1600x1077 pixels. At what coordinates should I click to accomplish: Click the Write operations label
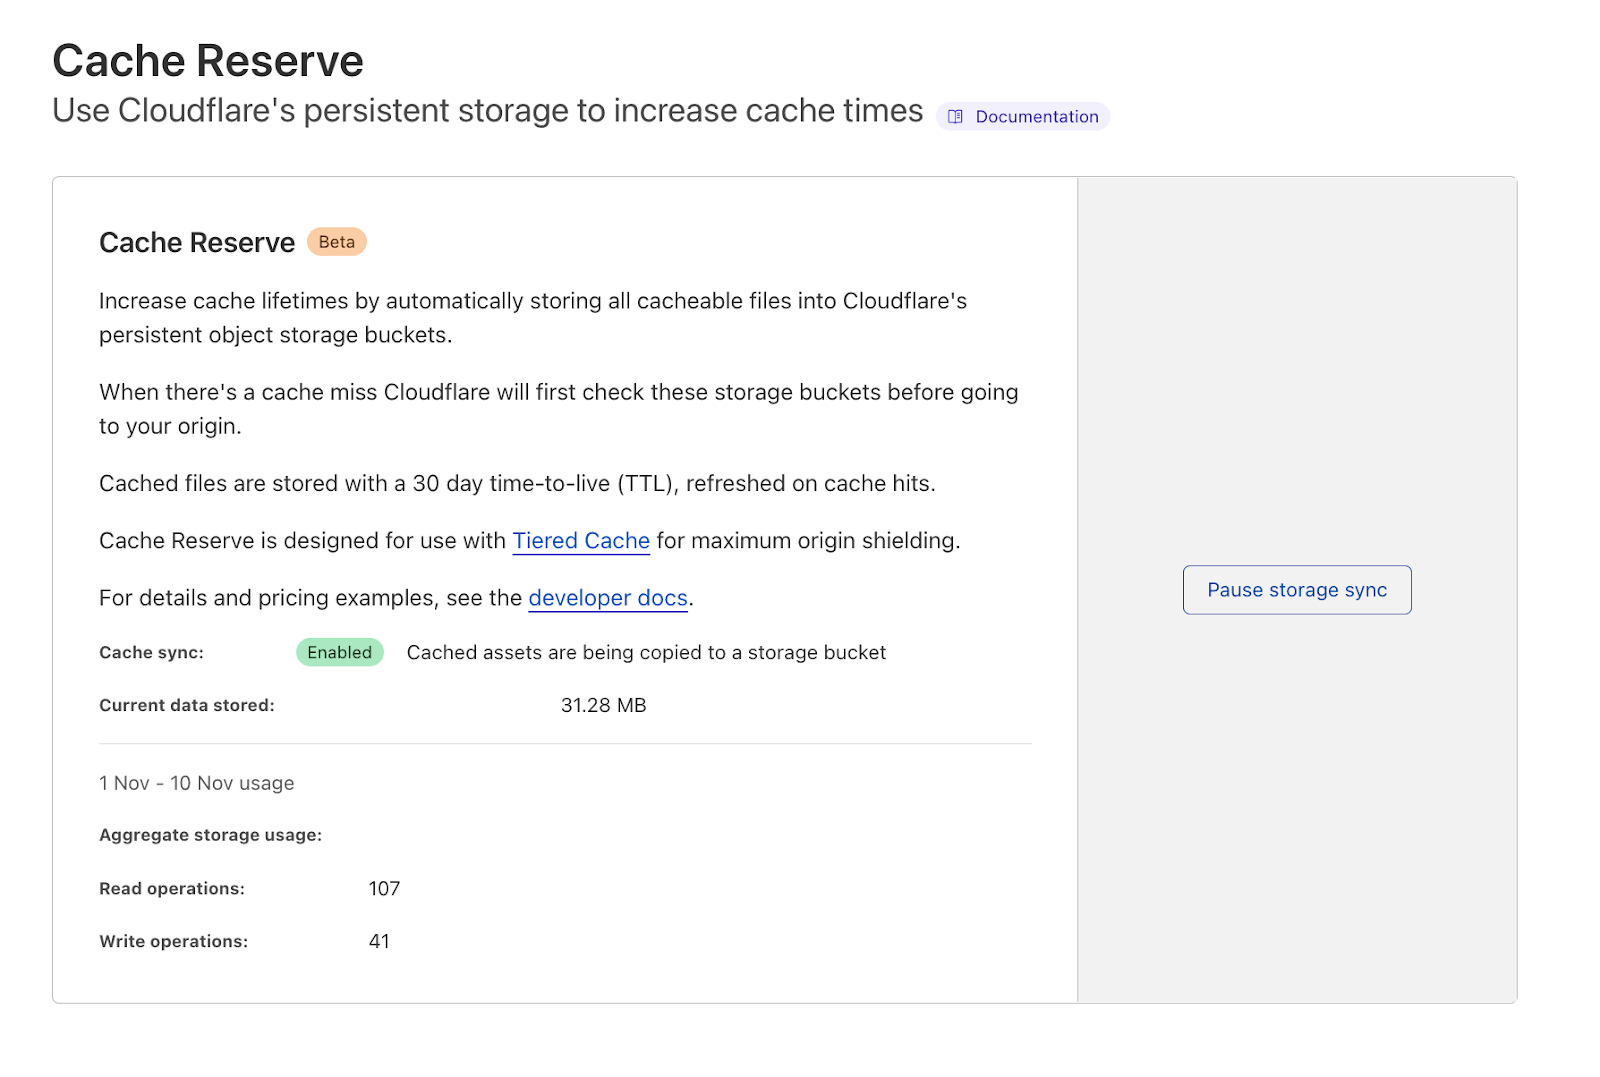[x=173, y=942]
